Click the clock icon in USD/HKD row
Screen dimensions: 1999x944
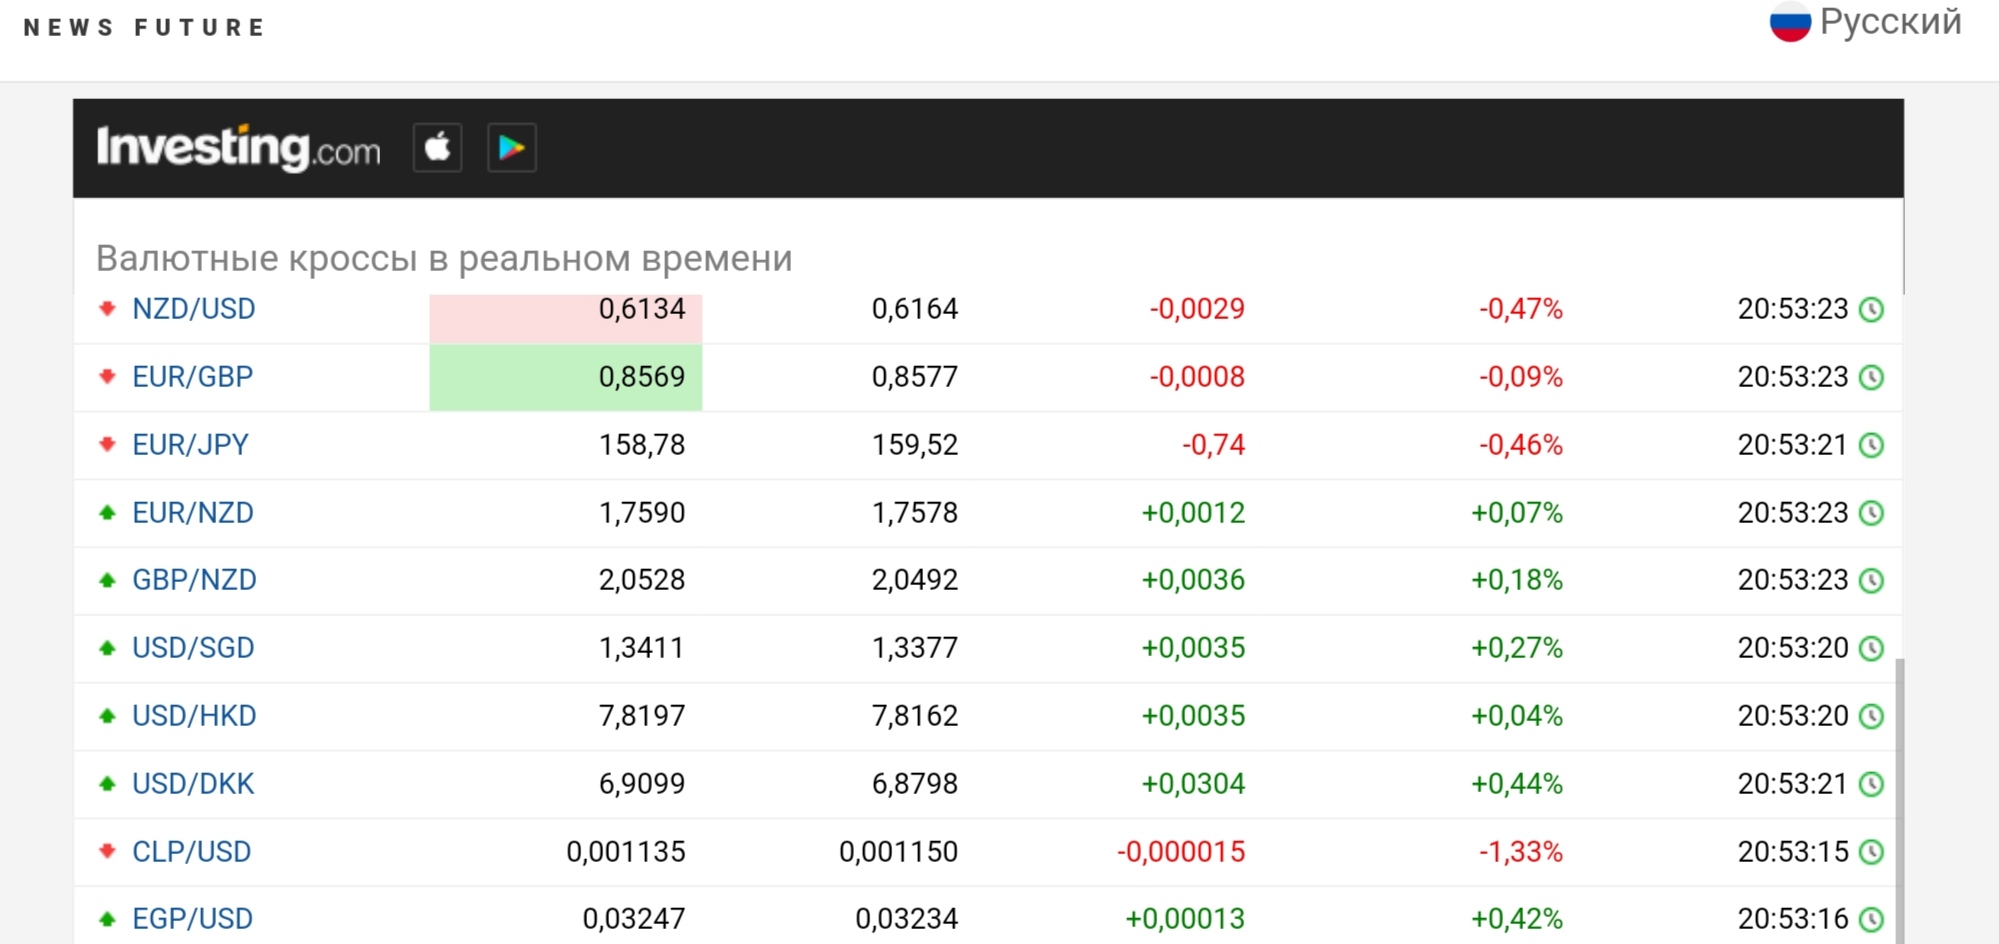(x=1871, y=717)
